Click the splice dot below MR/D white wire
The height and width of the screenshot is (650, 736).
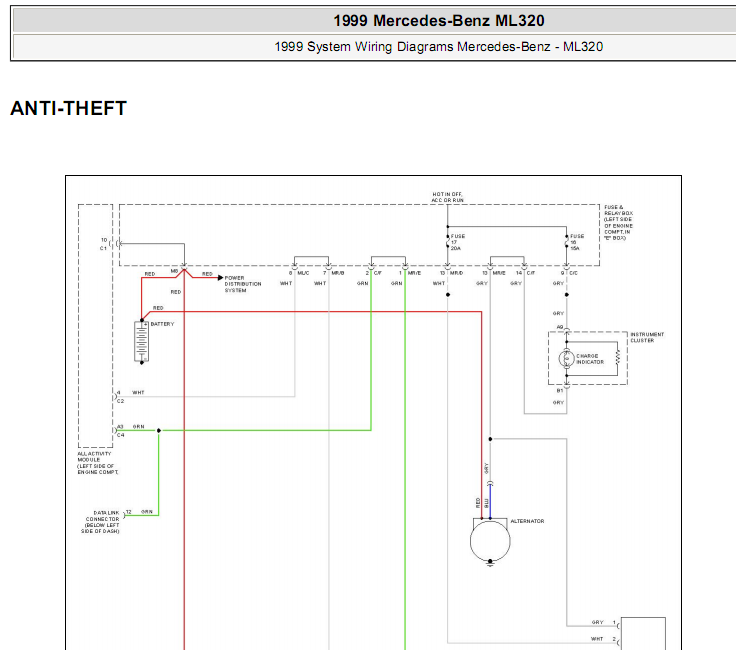click(448, 295)
